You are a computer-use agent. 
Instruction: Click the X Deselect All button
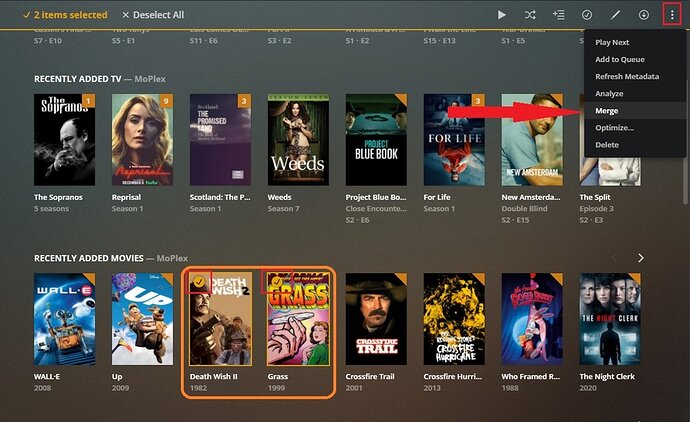(153, 15)
